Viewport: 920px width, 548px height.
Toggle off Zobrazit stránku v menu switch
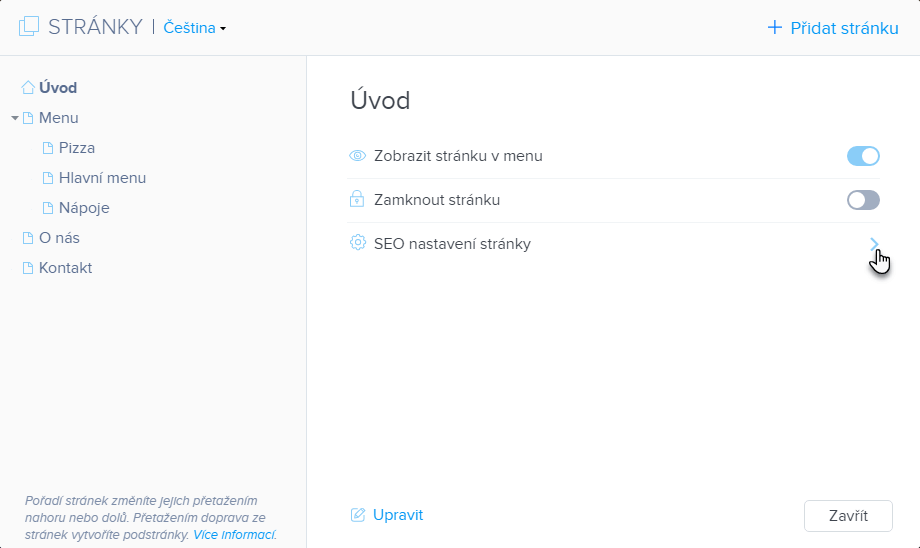tap(863, 156)
